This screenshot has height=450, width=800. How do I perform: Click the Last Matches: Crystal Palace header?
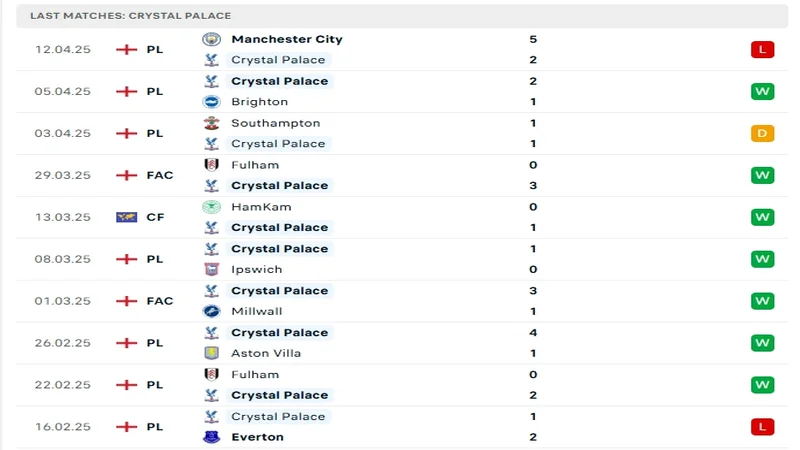pos(131,16)
